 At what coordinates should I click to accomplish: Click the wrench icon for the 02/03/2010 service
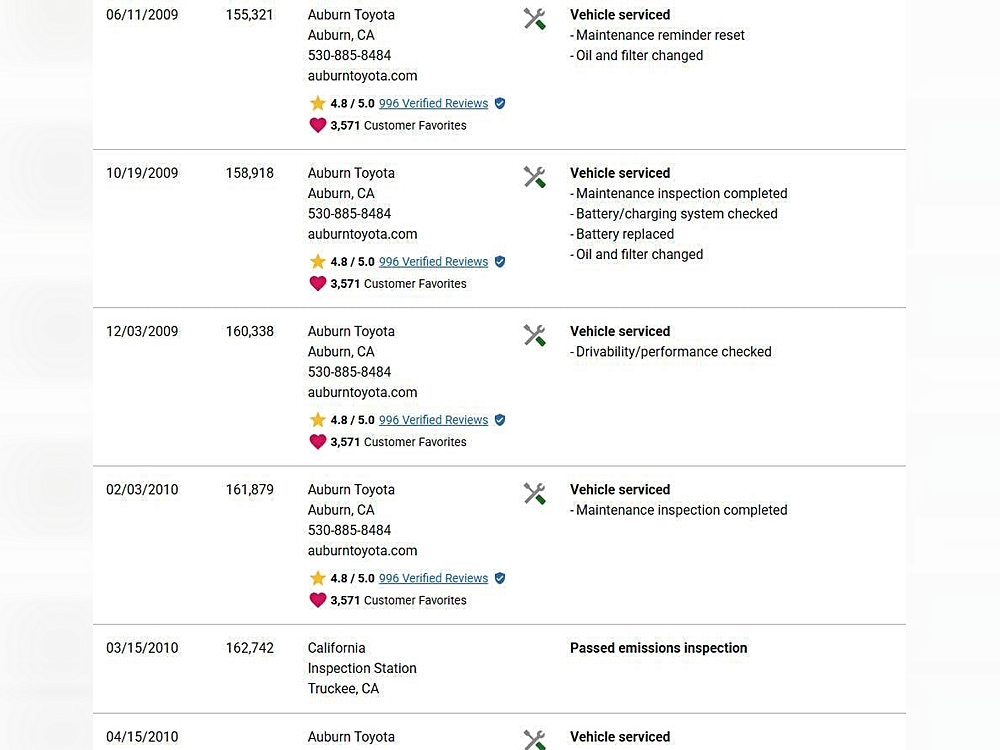coord(535,493)
